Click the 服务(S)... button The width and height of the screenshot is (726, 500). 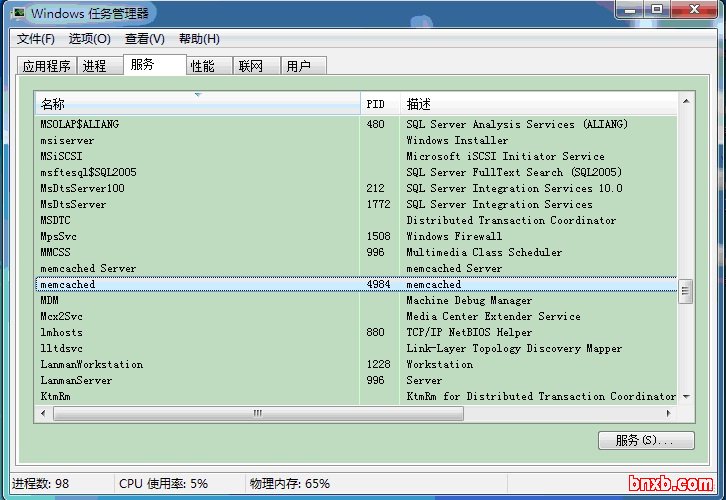coord(645,440)
